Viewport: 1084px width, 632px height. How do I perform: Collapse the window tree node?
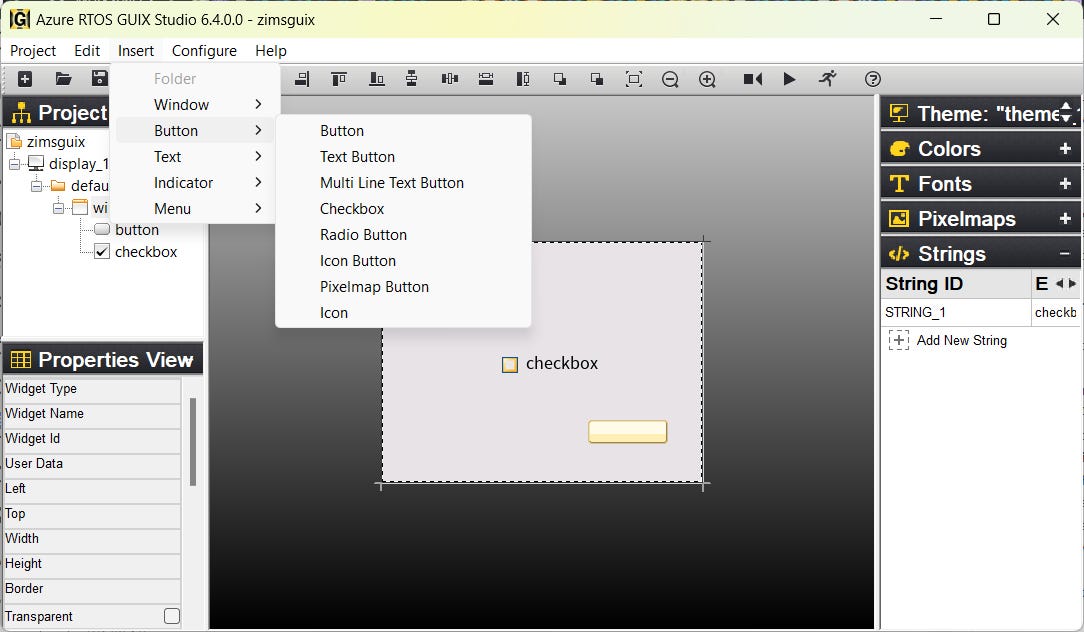[x=58, y=208]
